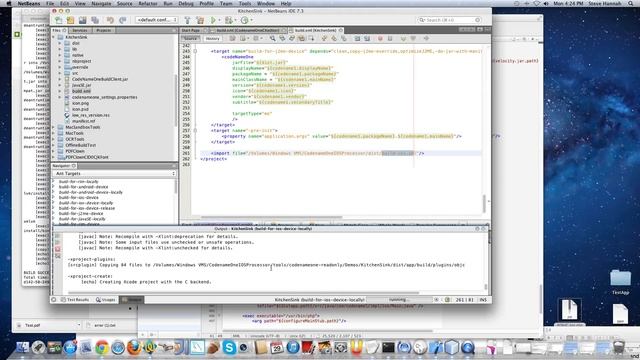Click the Output panel horizontal scrollbar
640x360 pixels.
243,293
